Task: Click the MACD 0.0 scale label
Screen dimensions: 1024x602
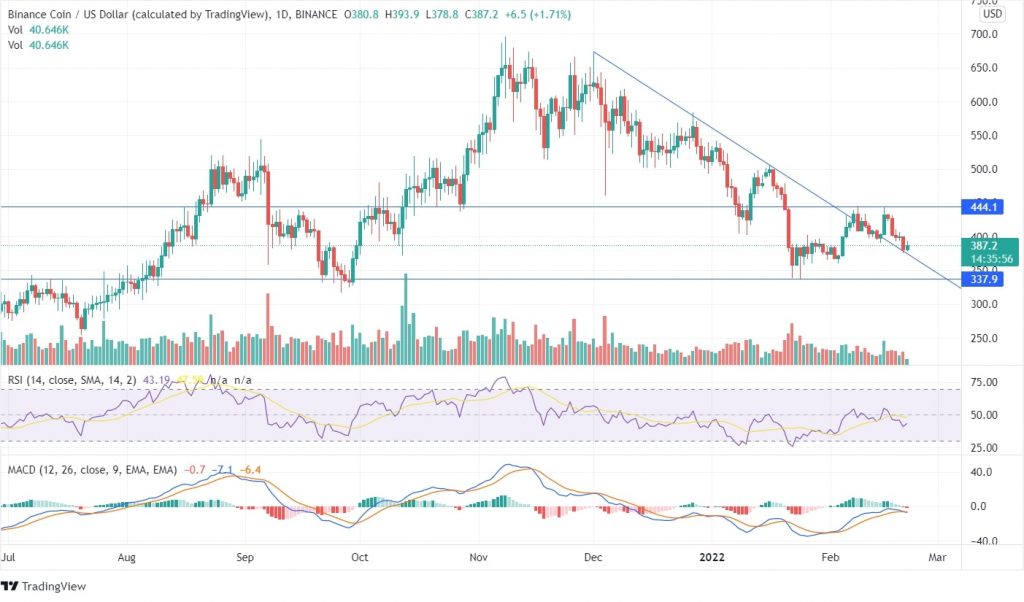Action: (979, 506)
